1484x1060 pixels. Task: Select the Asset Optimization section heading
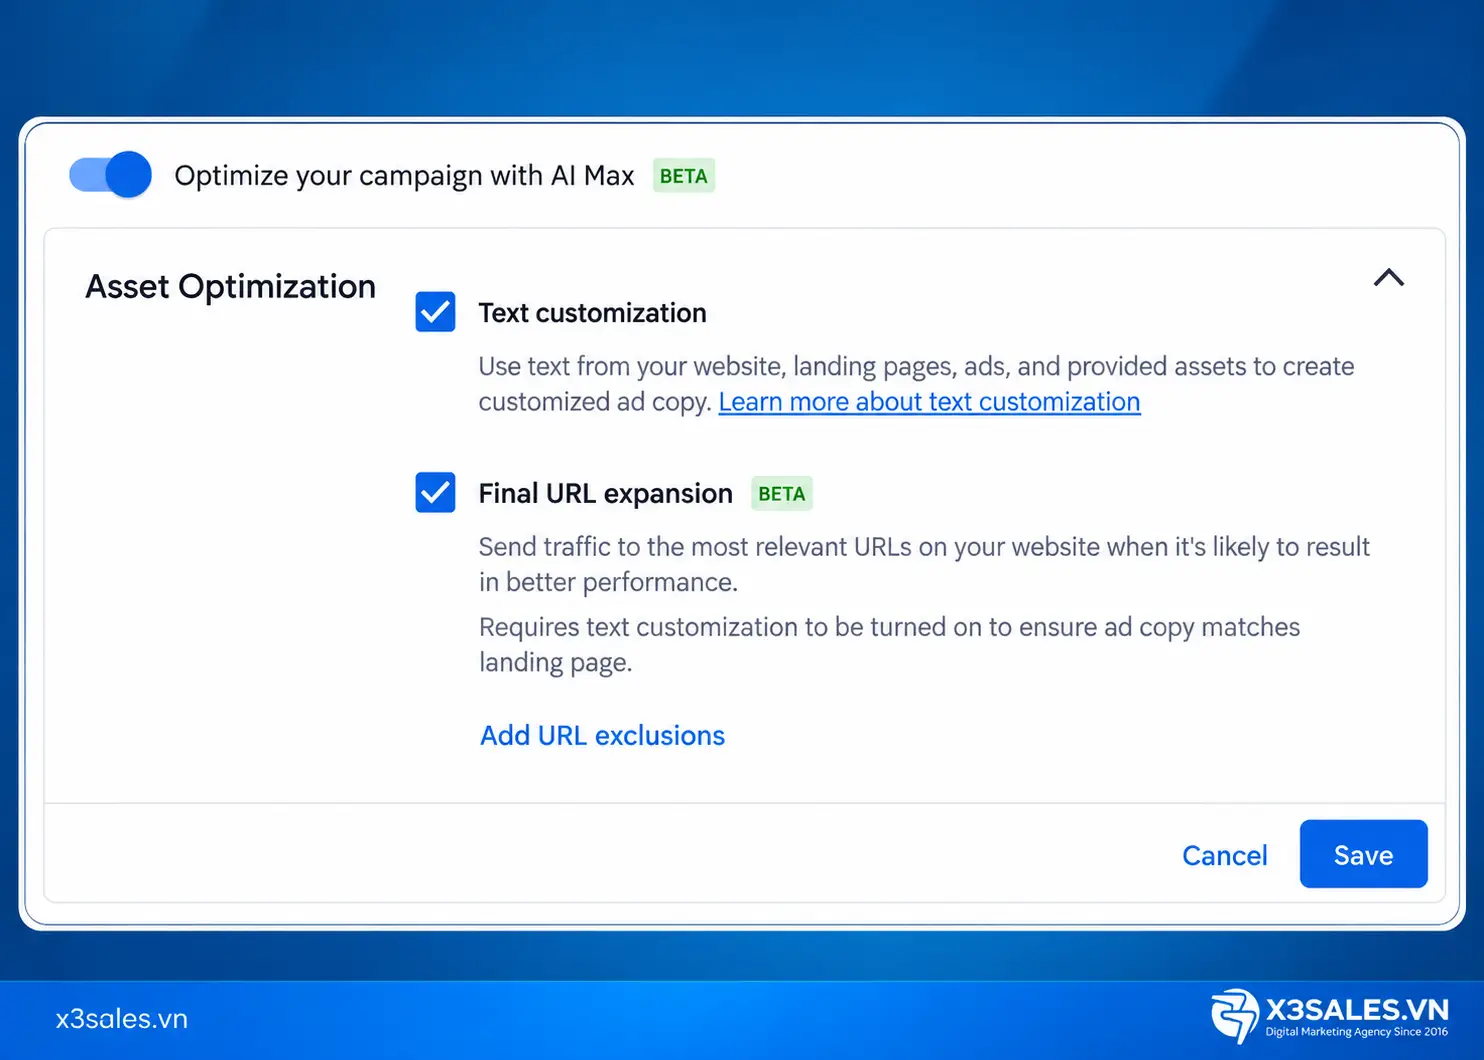[x=230, y=287]
